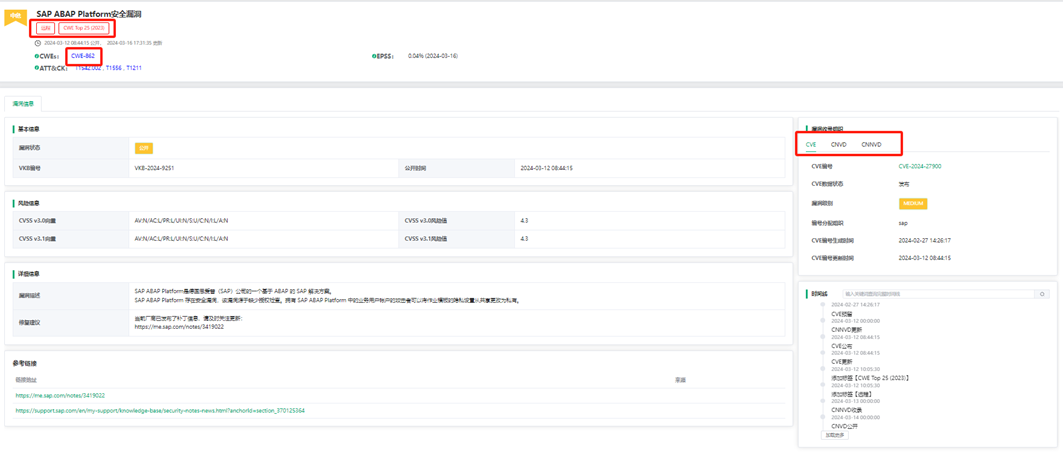Image resolution: width=1063 pixels, height=456 pixels.
Task: Click the yellow vulnerability status badge
Action: pos(144,148)
